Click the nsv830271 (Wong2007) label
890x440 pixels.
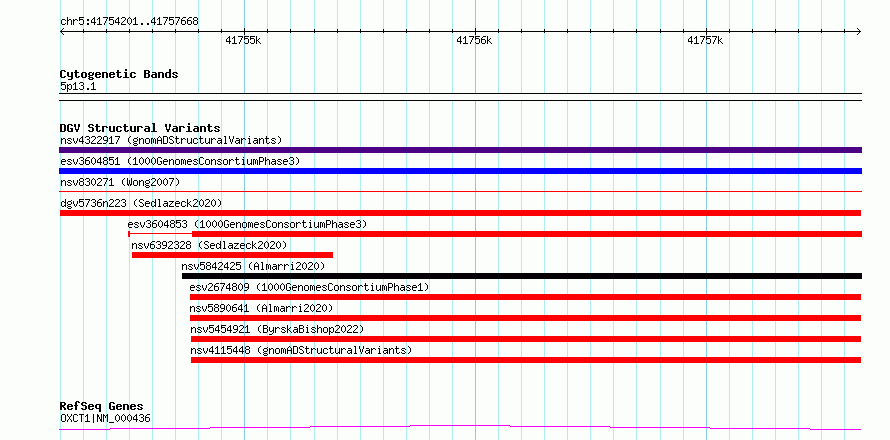coord(120,182)
